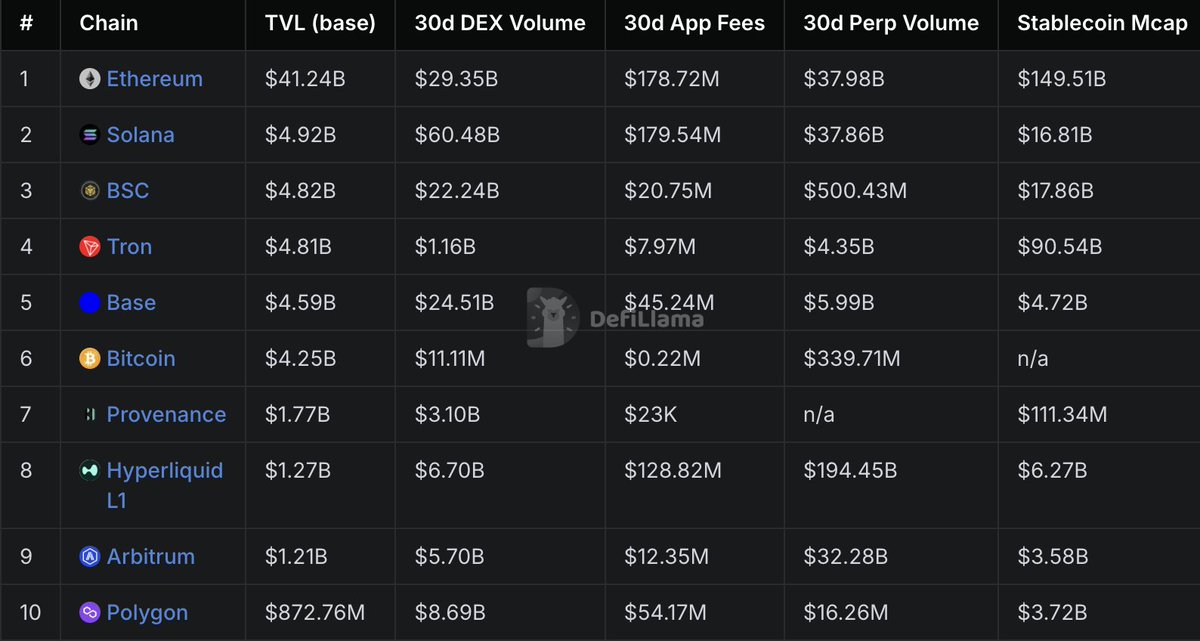Open the Hyperliquid L1 link

pos(165,485)
